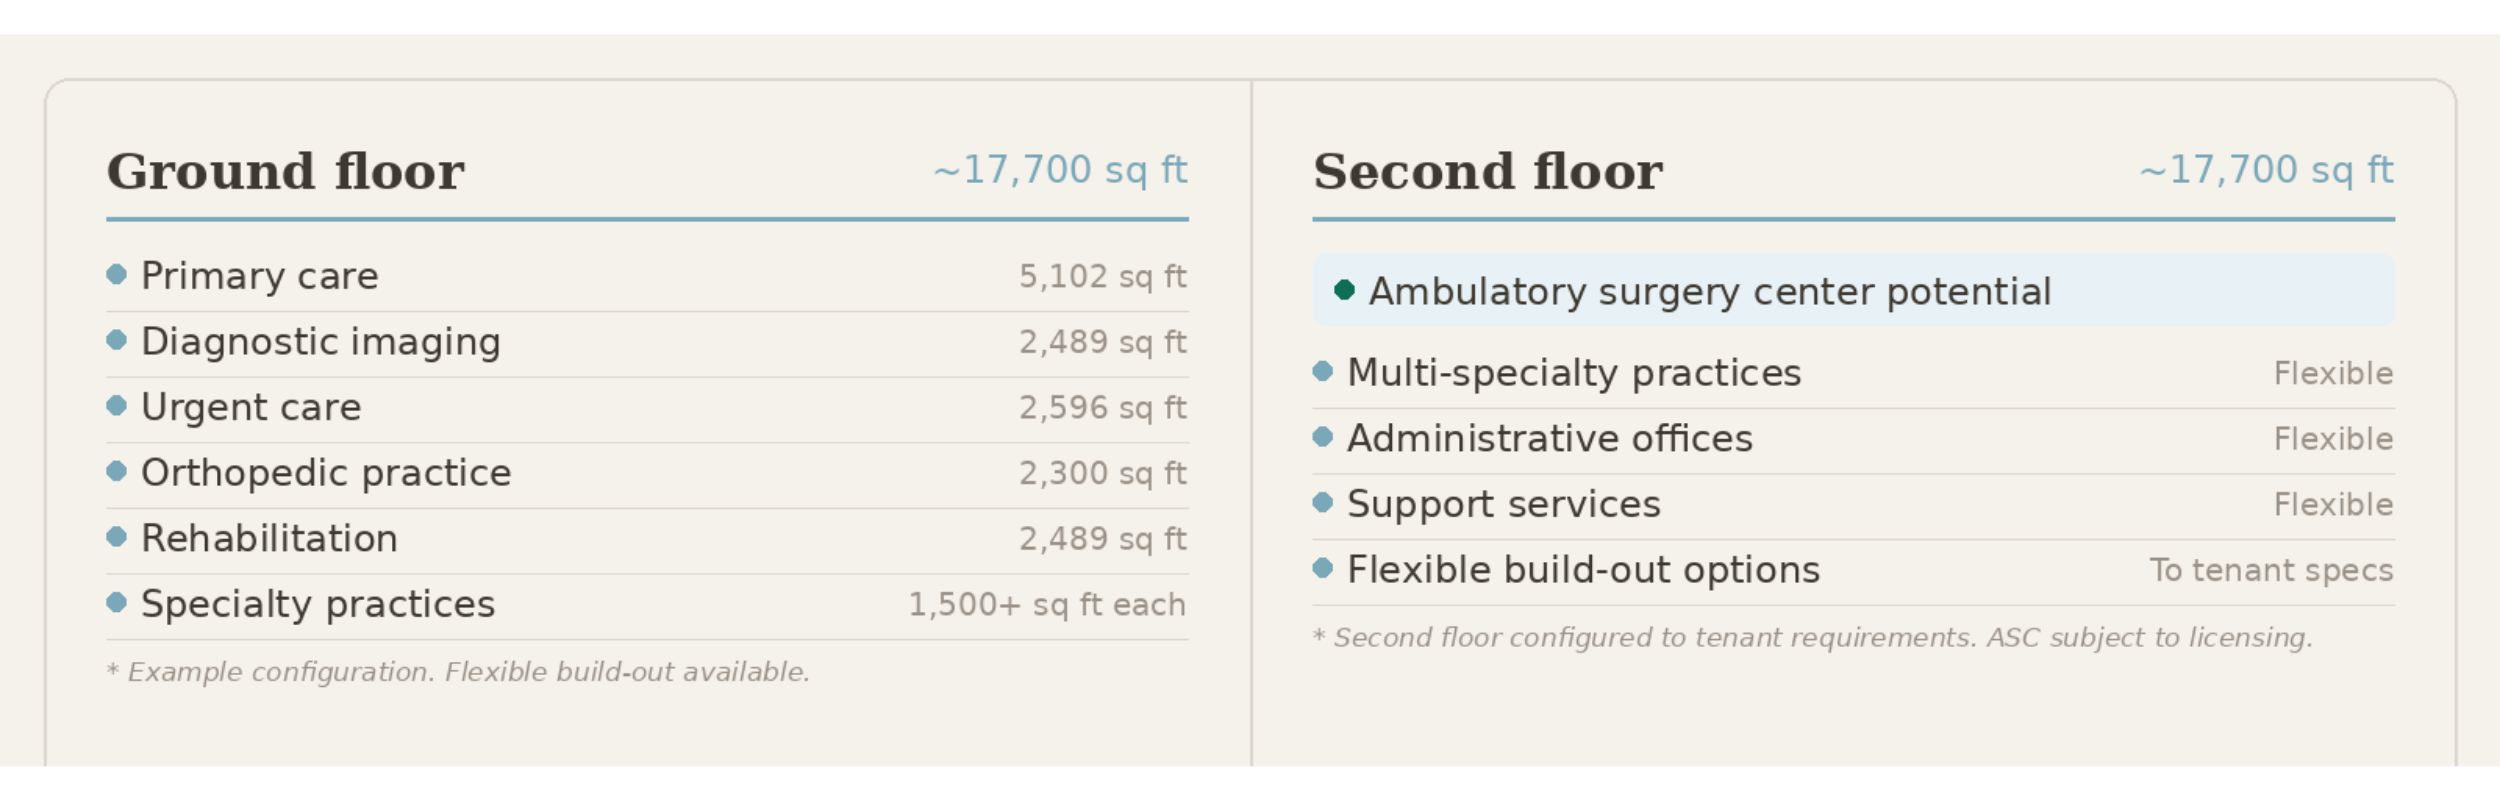Screen dimensions: 2500x800
Task: Click the Example configuration footnote
Action: 459,672
